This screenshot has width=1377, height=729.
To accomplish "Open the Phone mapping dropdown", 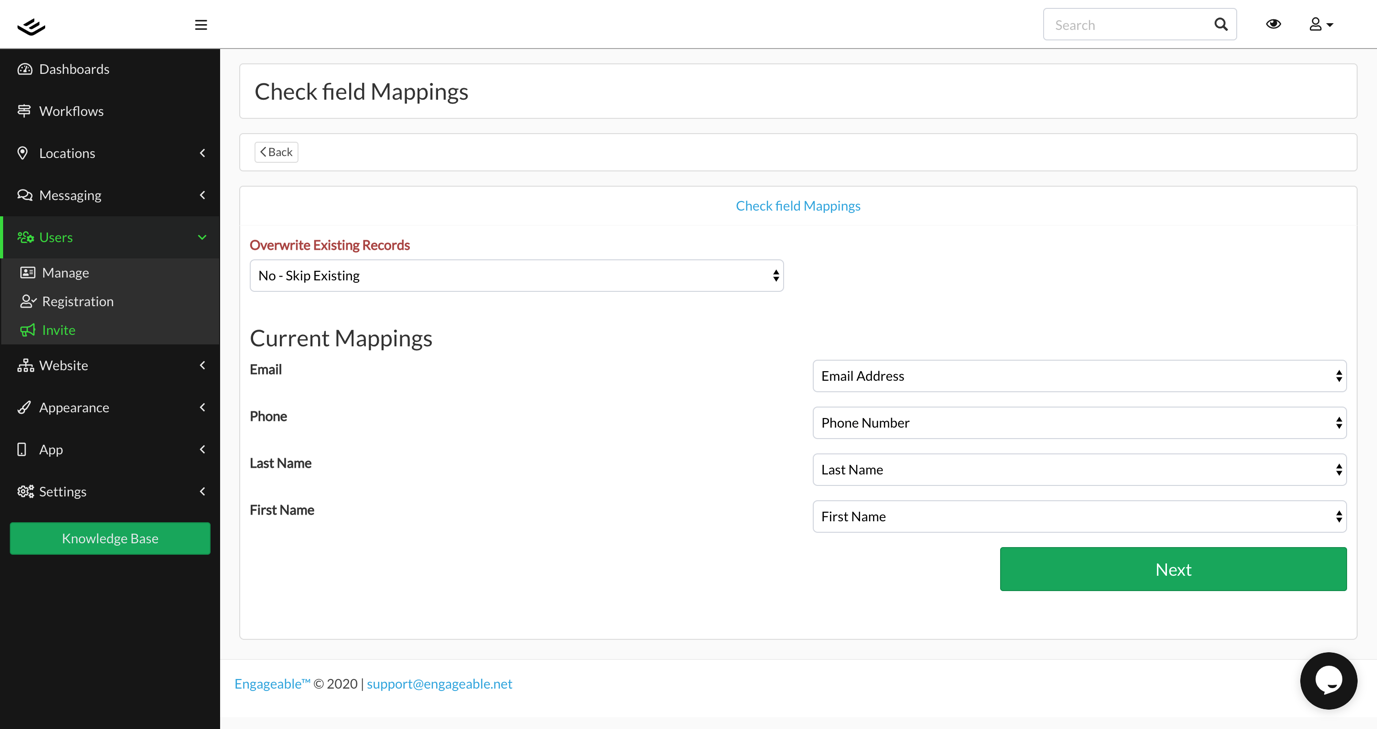I will pos(1079,423).
